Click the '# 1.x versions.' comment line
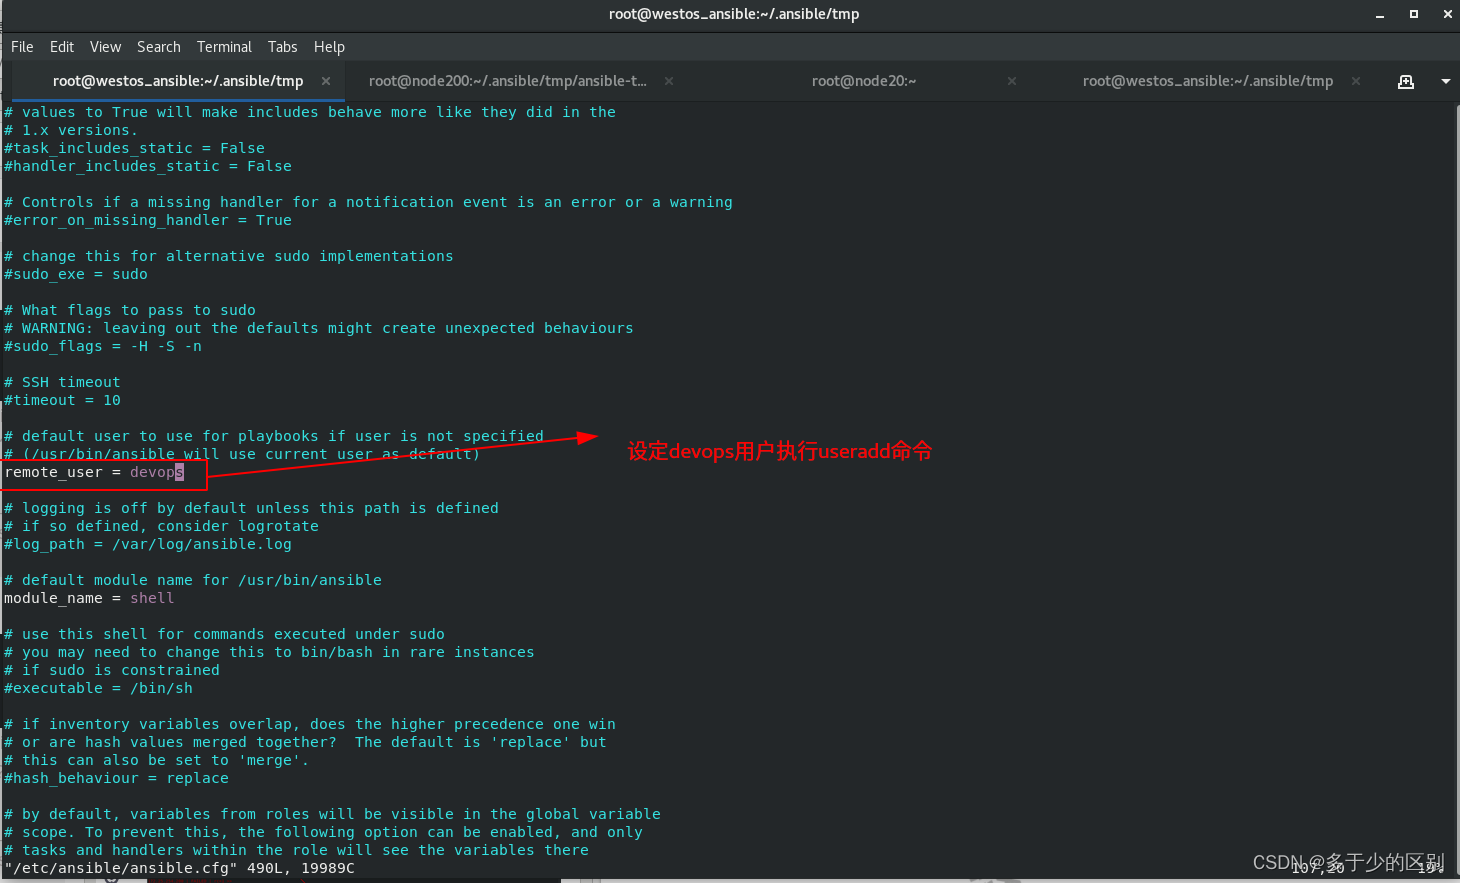 tap(71, 130)
